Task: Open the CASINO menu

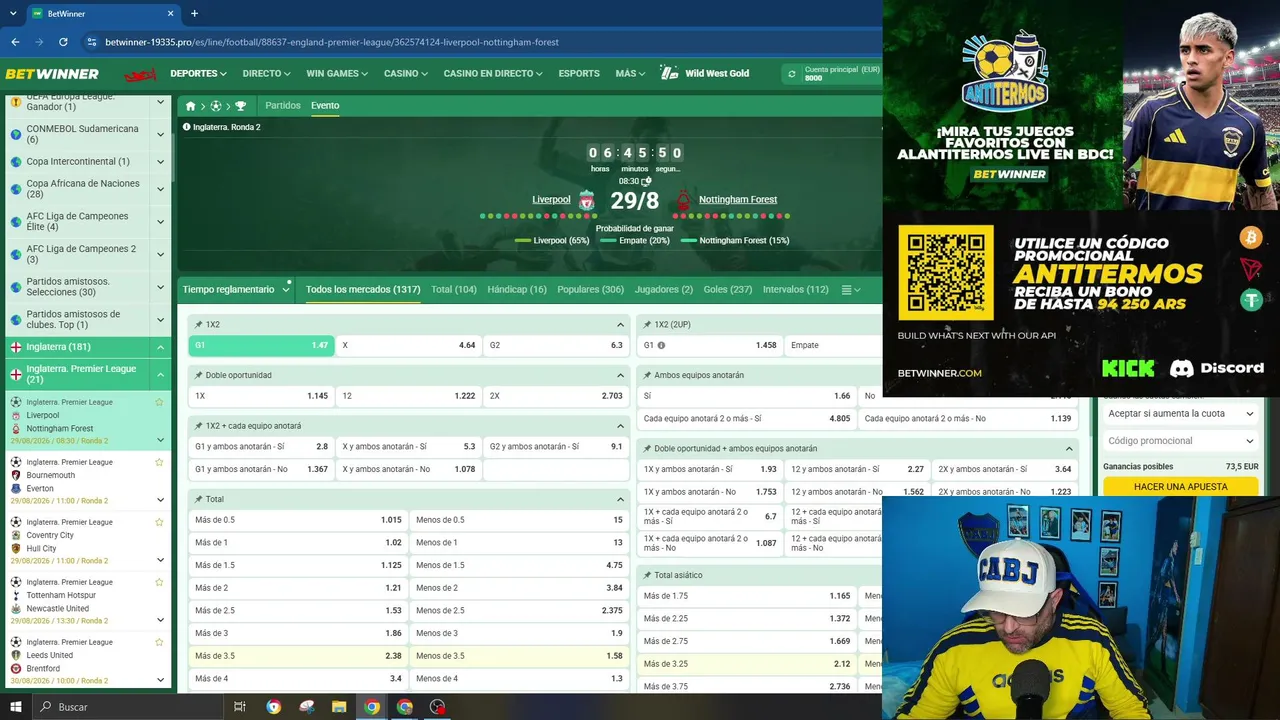Action: click(406, 74)
